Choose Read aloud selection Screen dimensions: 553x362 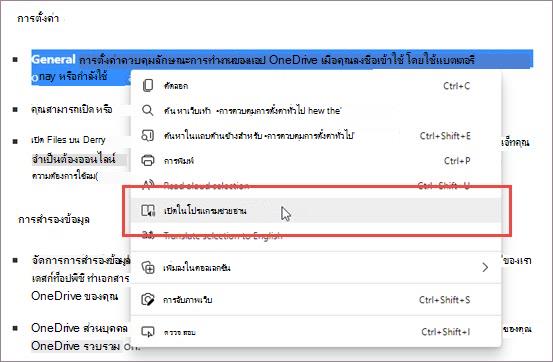pos(316,186)
